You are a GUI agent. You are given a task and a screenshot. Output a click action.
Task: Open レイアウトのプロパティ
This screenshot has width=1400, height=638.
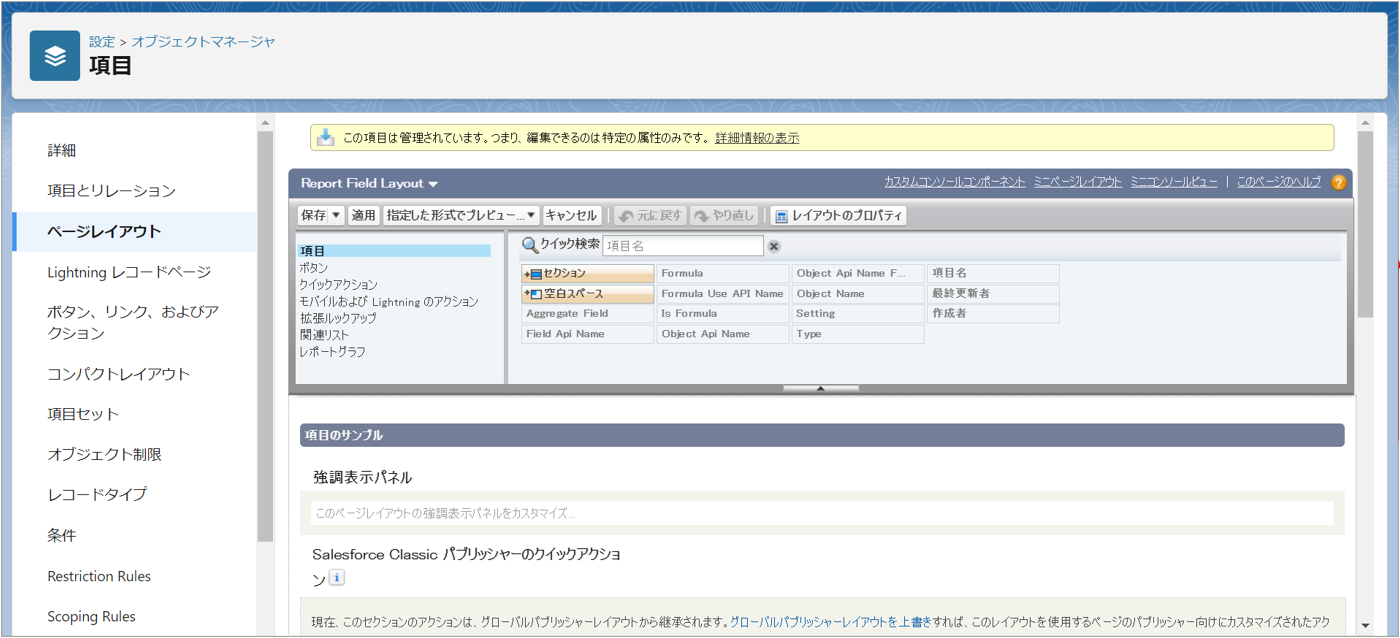click(x=838, y=215)
